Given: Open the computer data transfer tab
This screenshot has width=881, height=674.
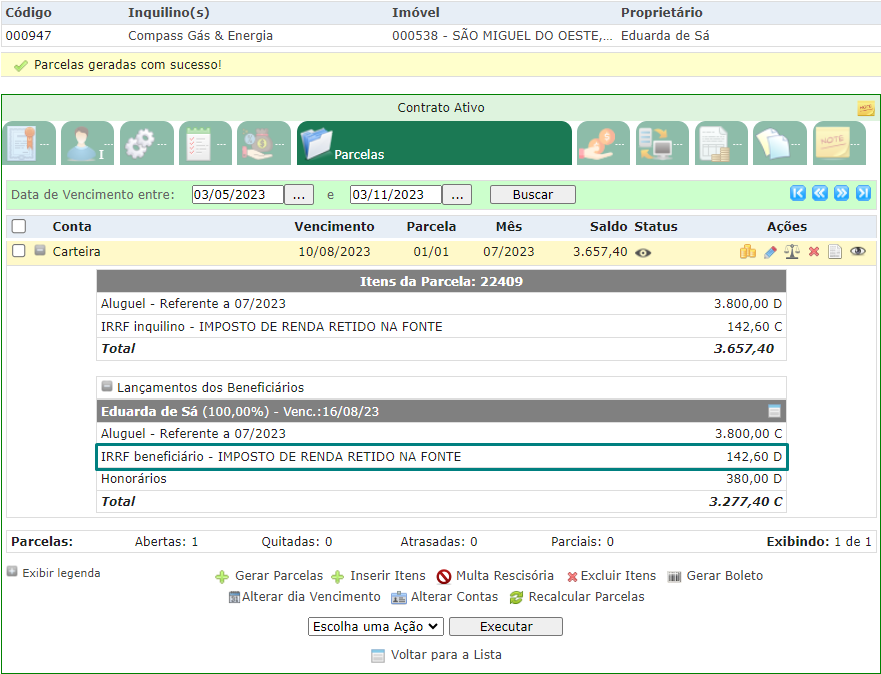Looking at the screenshot, I should tap(662, 143).
